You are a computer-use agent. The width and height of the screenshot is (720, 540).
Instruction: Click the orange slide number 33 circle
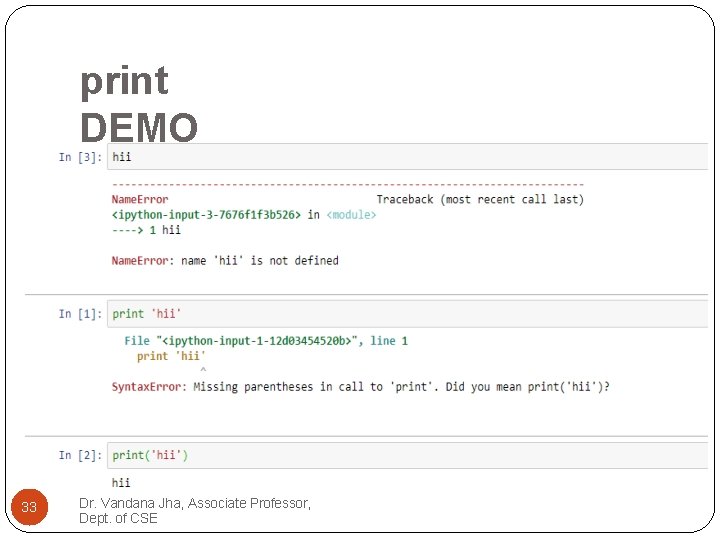pyautogui.click(x=29, y=507)
